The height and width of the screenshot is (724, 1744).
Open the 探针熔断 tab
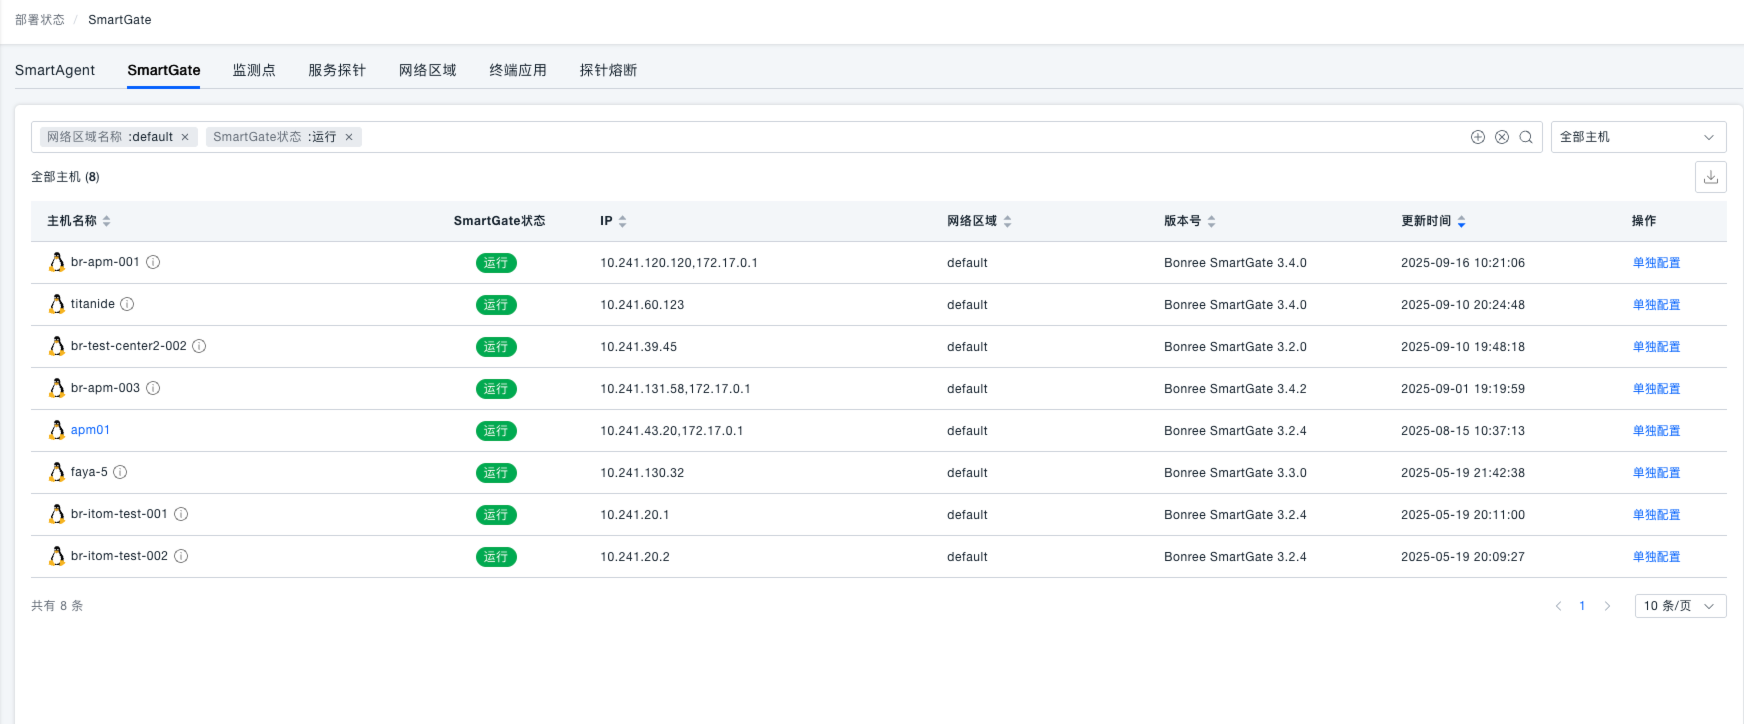tap(608, 70)
